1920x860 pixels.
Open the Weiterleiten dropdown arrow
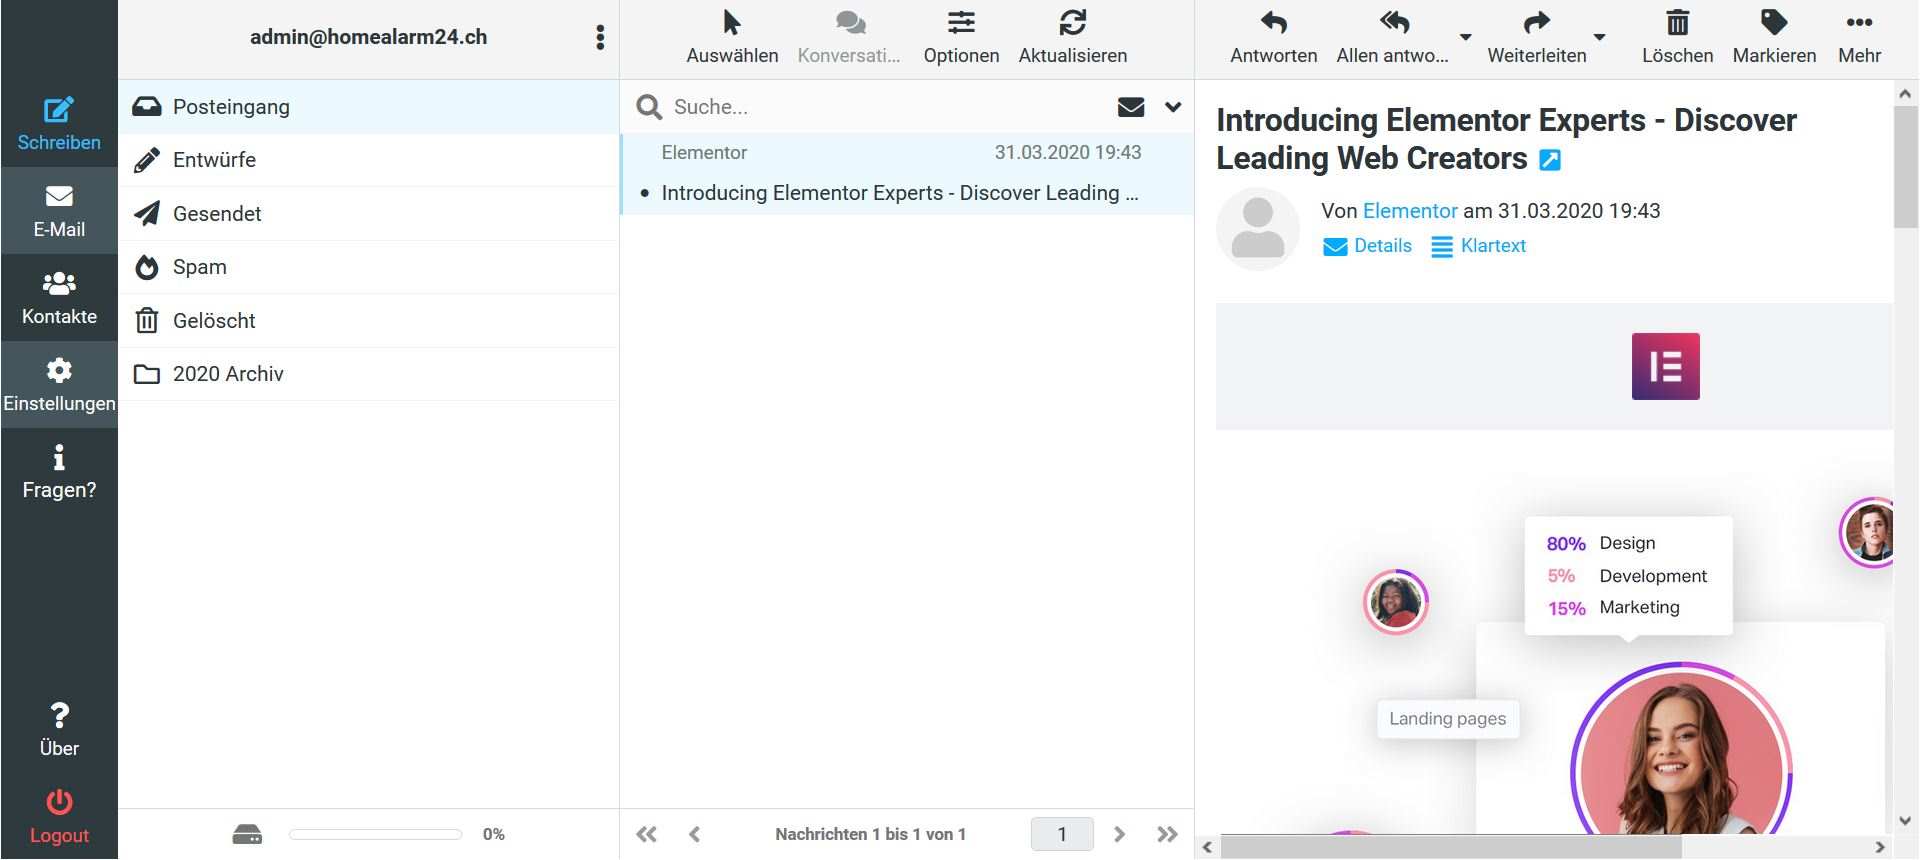click(1599, 37)
